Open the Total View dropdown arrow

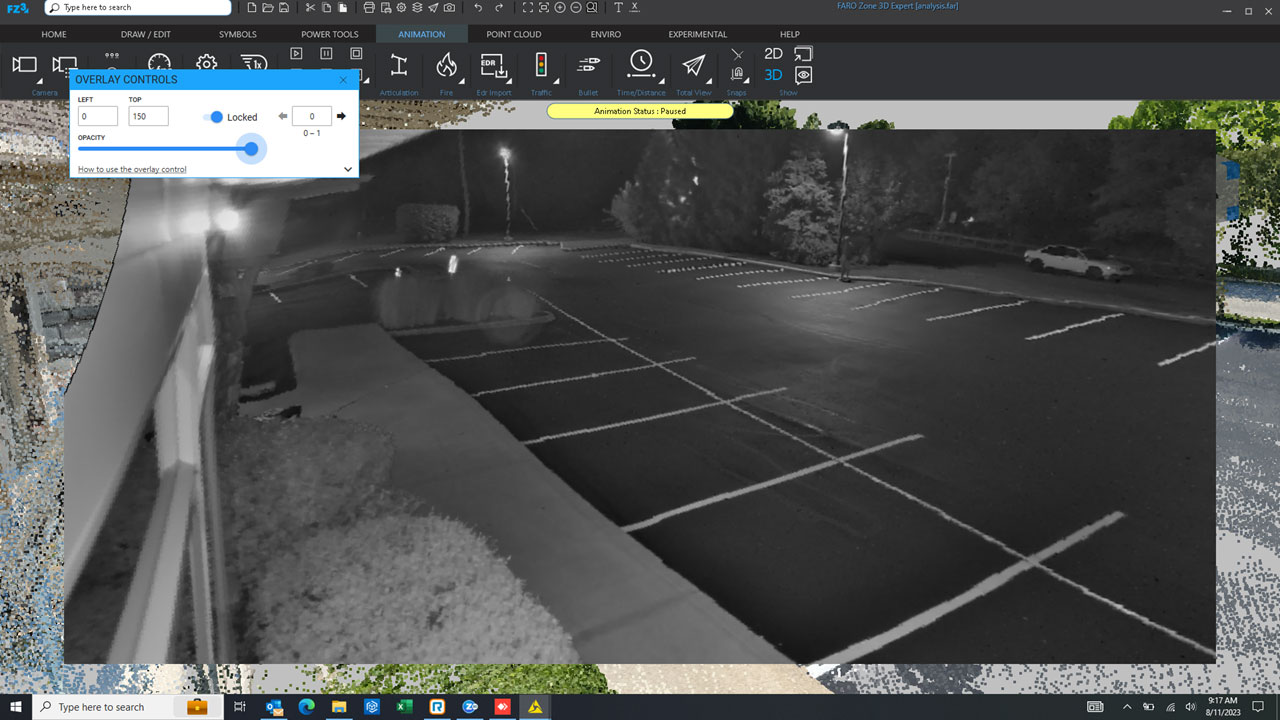(710, 81)
